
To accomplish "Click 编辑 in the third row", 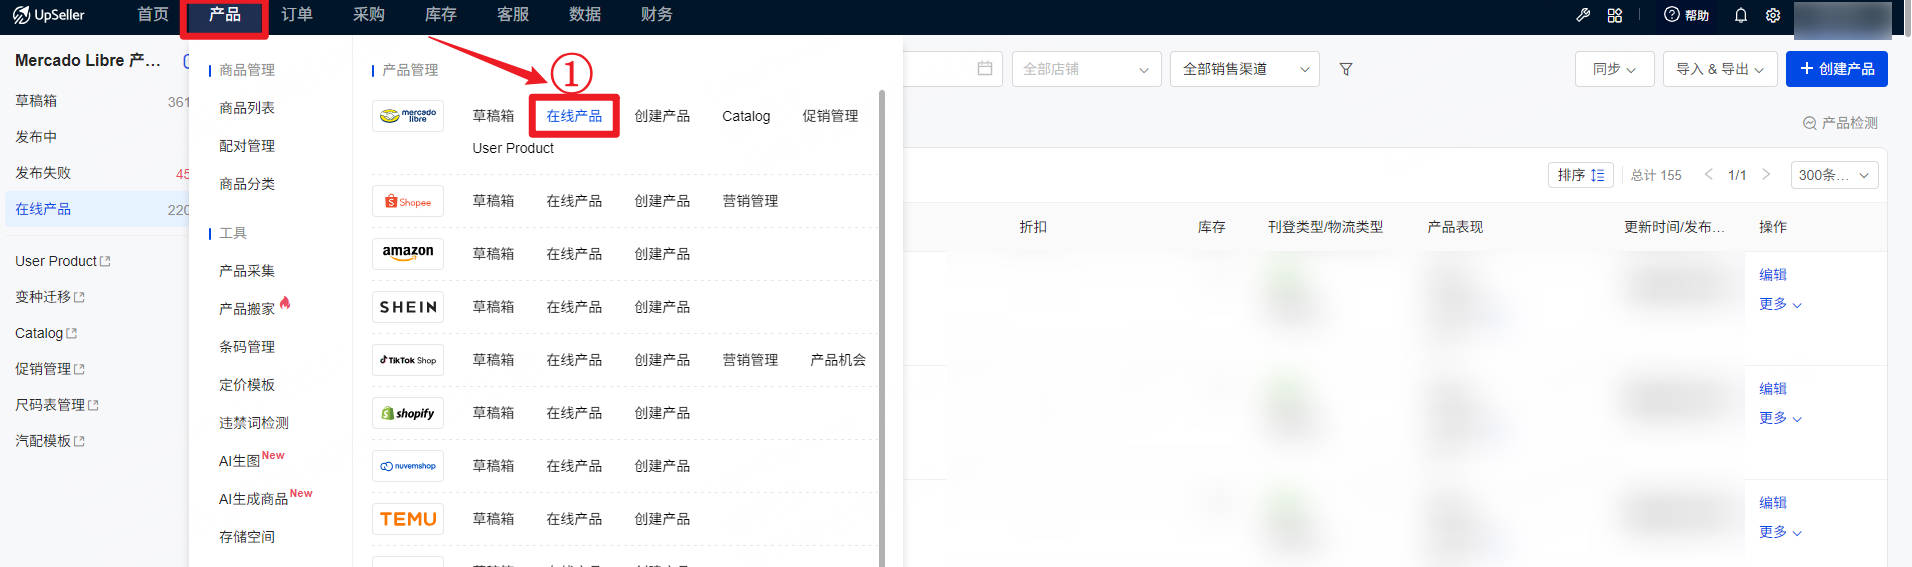I will (1773, 502).
